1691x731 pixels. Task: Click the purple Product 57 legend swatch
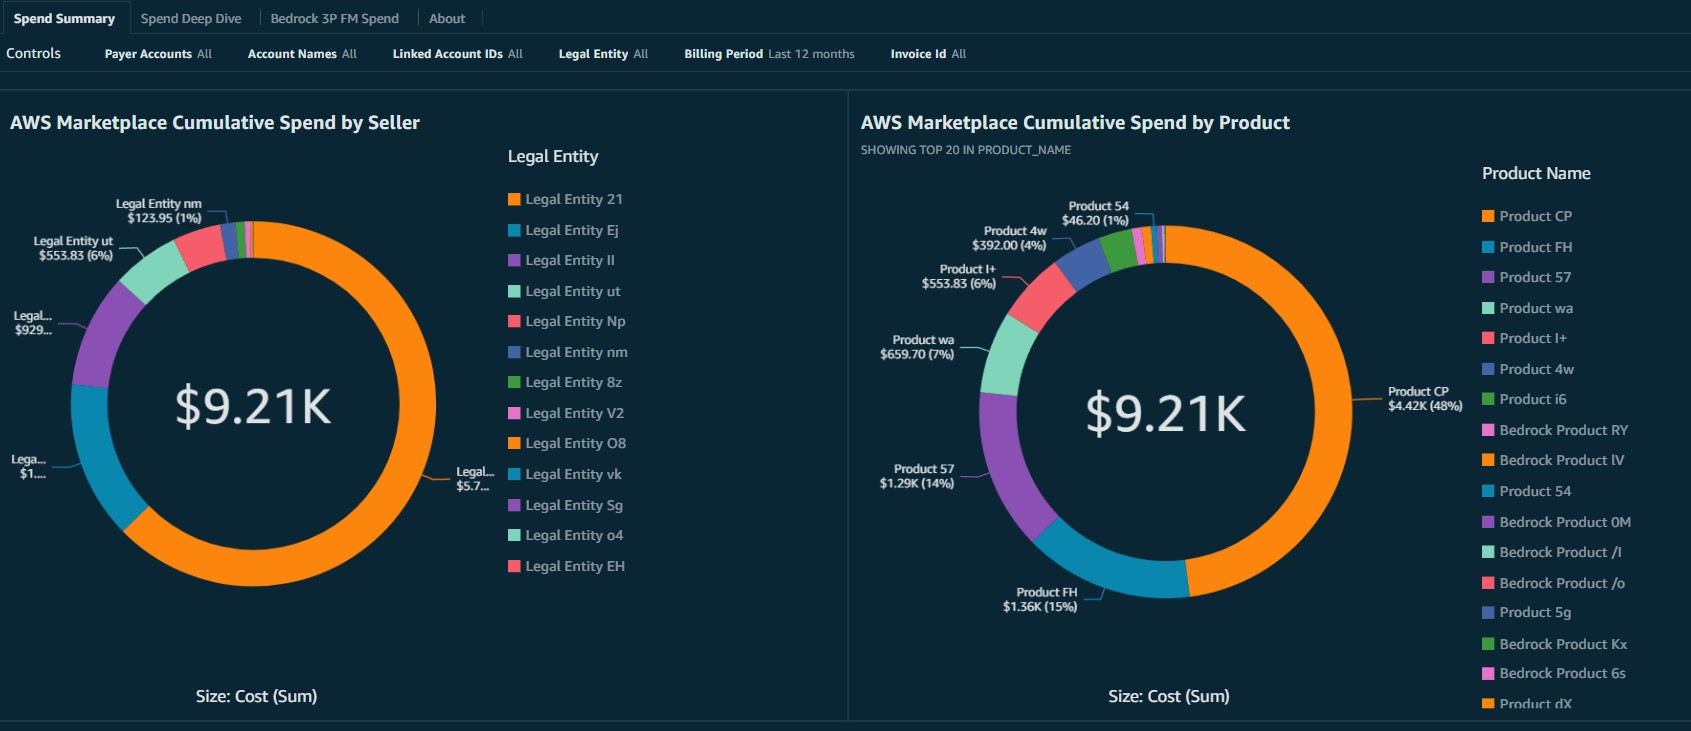pos(1488,277)
